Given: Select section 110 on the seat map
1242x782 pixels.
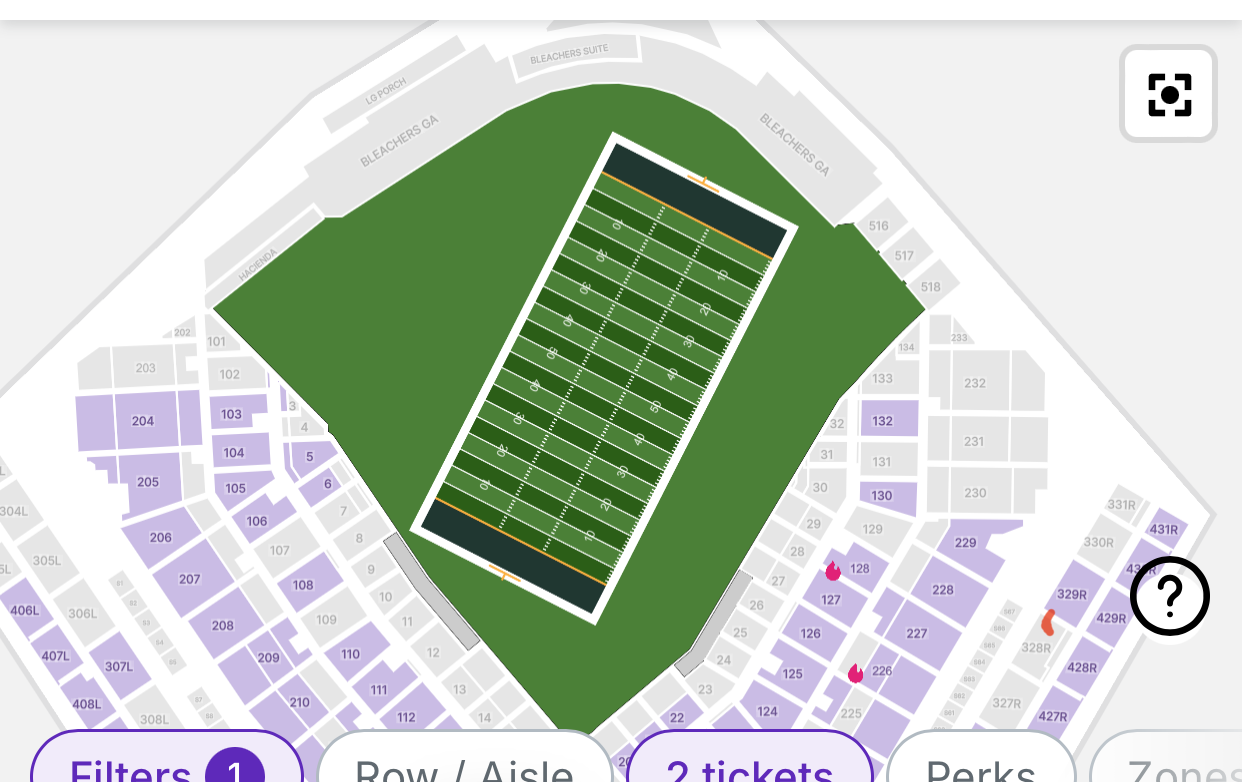Looking at the screenshot, I should point(350,655).
